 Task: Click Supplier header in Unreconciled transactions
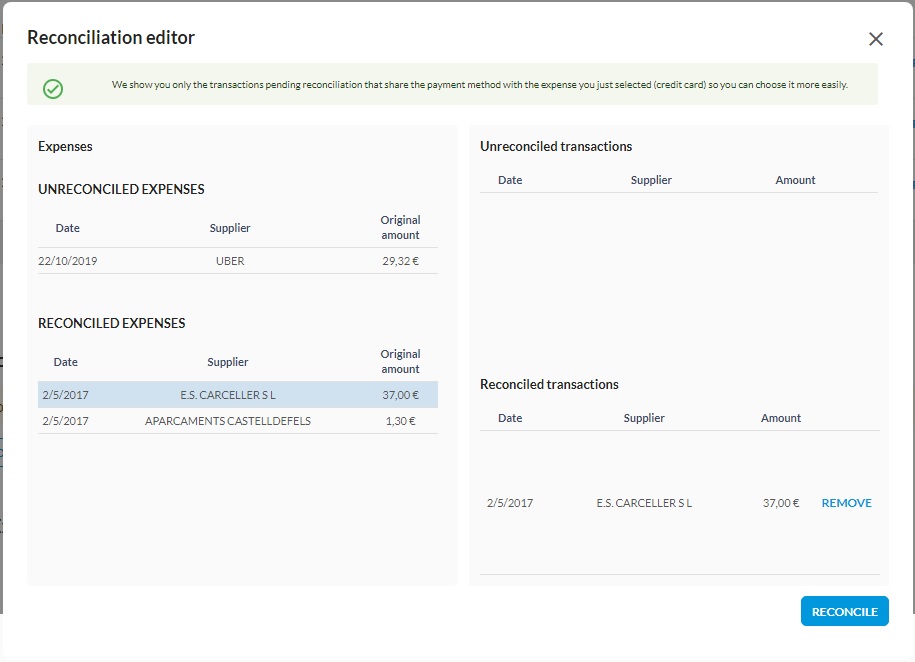tap(651, 180)
